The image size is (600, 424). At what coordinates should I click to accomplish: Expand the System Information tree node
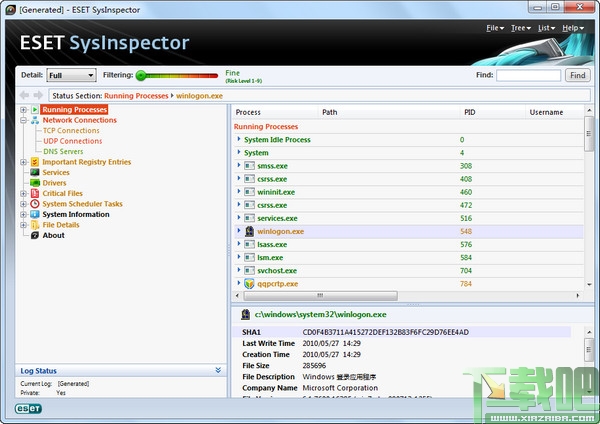tap(23, 214)
